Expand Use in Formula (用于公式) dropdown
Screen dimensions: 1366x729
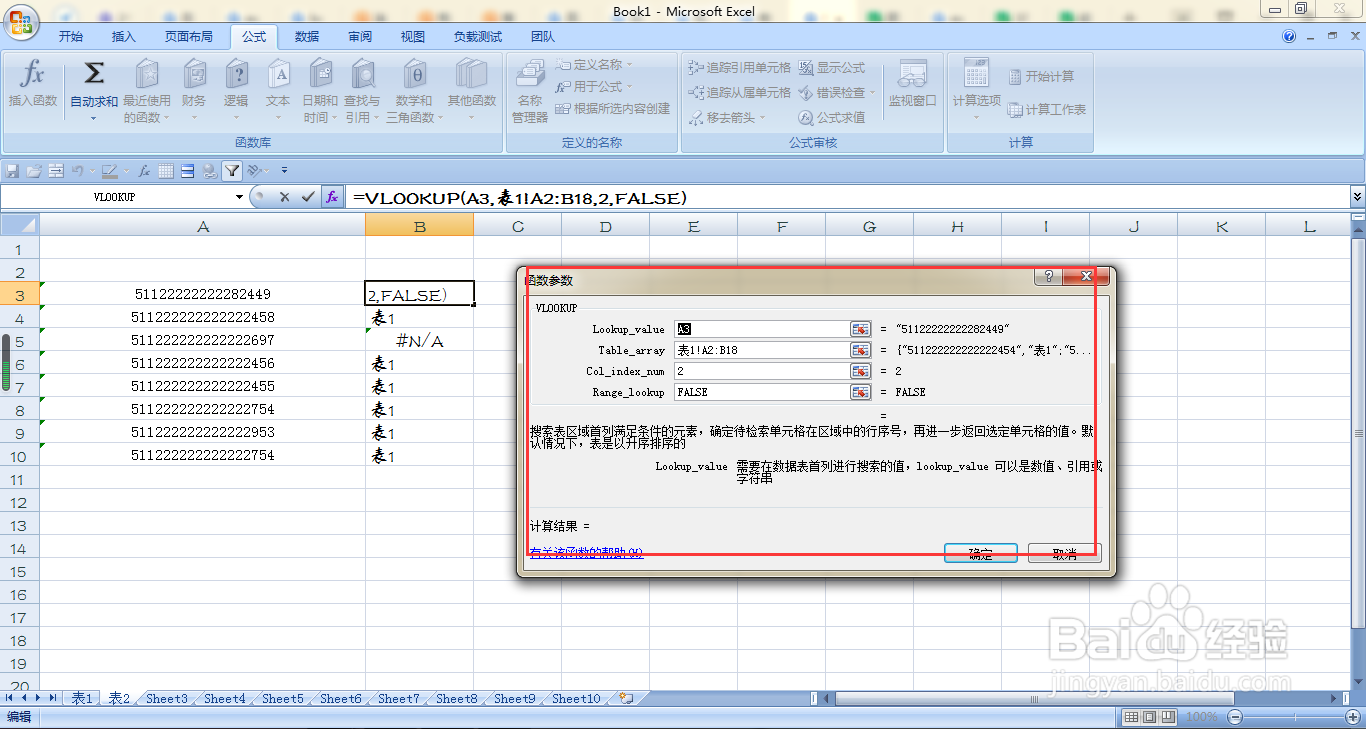tap(631, 87)
